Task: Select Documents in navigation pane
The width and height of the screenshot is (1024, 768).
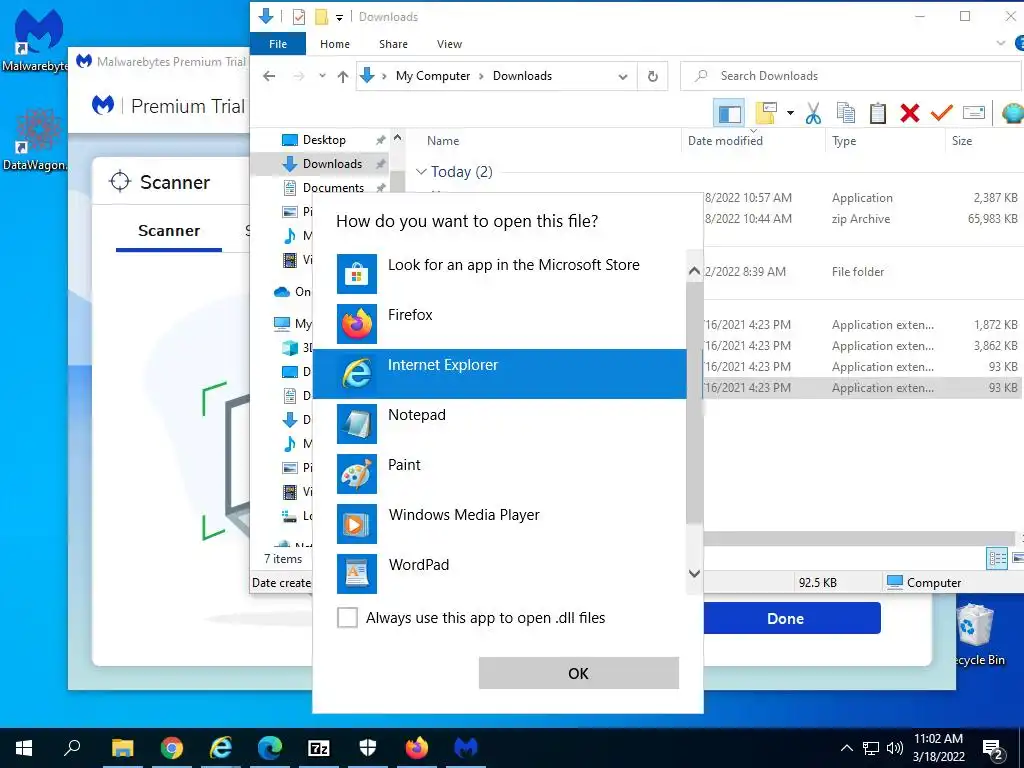Action: [x=333, y=187]
